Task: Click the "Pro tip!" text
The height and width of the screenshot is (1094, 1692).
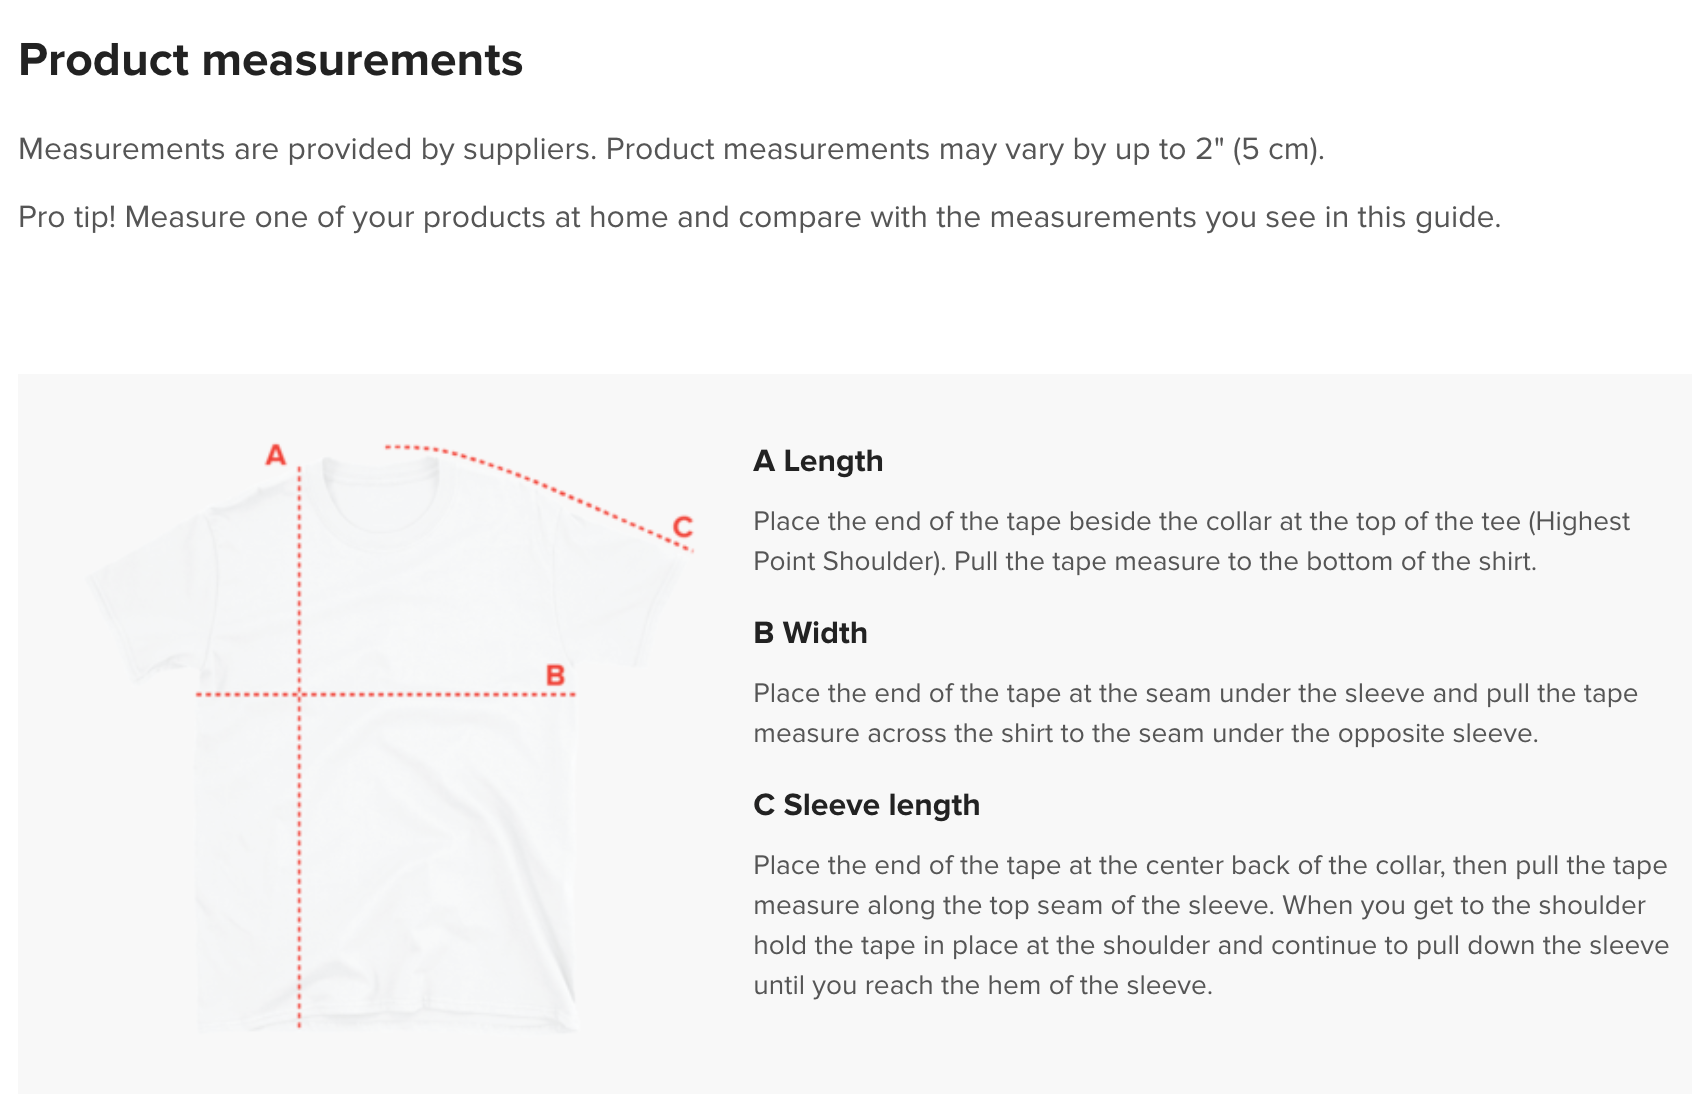Action: 67,217
